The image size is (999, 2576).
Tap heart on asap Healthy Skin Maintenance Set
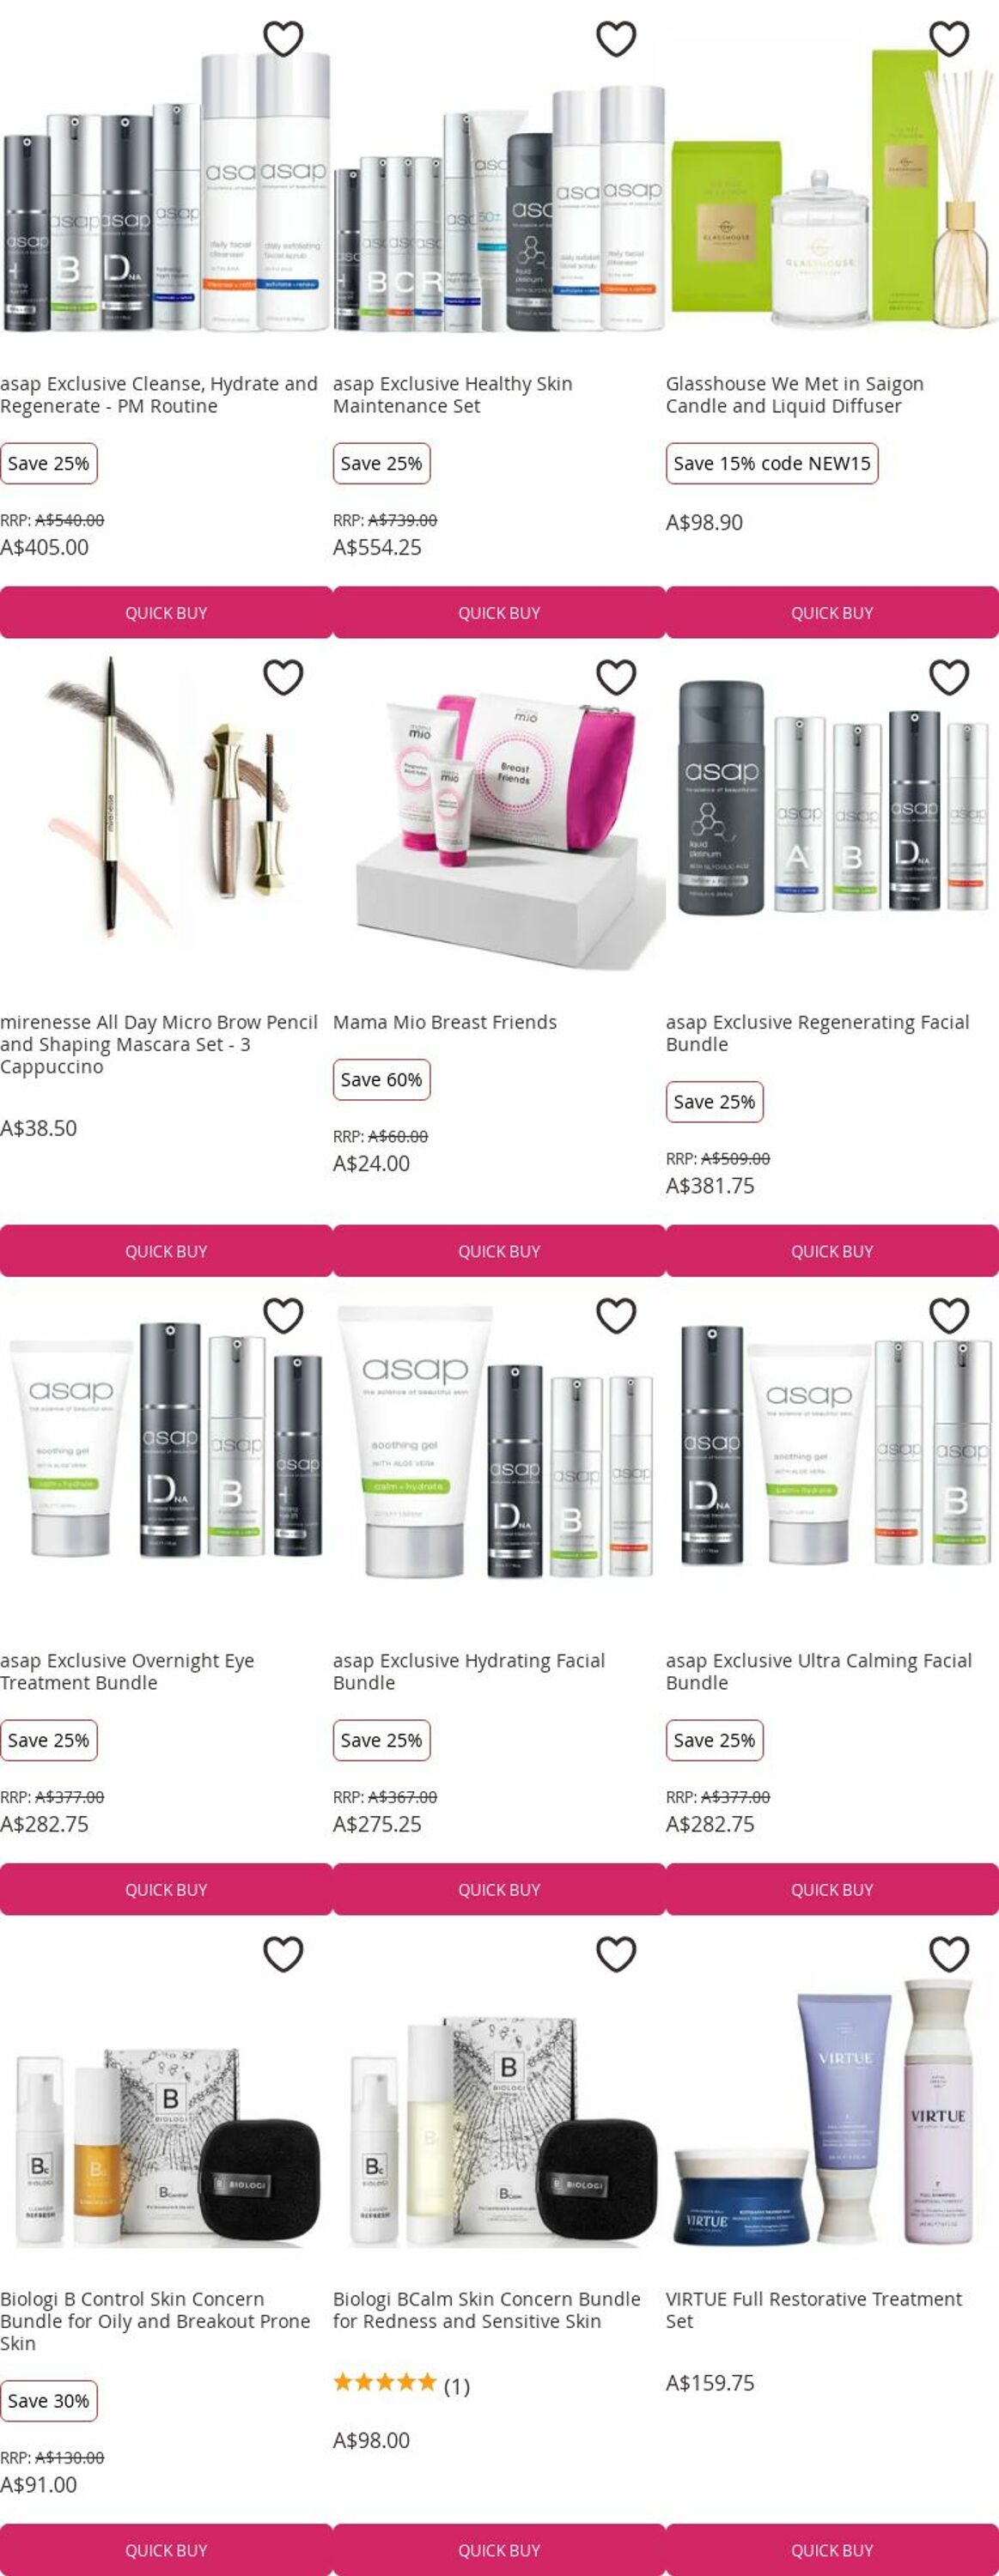pos(616,39)
